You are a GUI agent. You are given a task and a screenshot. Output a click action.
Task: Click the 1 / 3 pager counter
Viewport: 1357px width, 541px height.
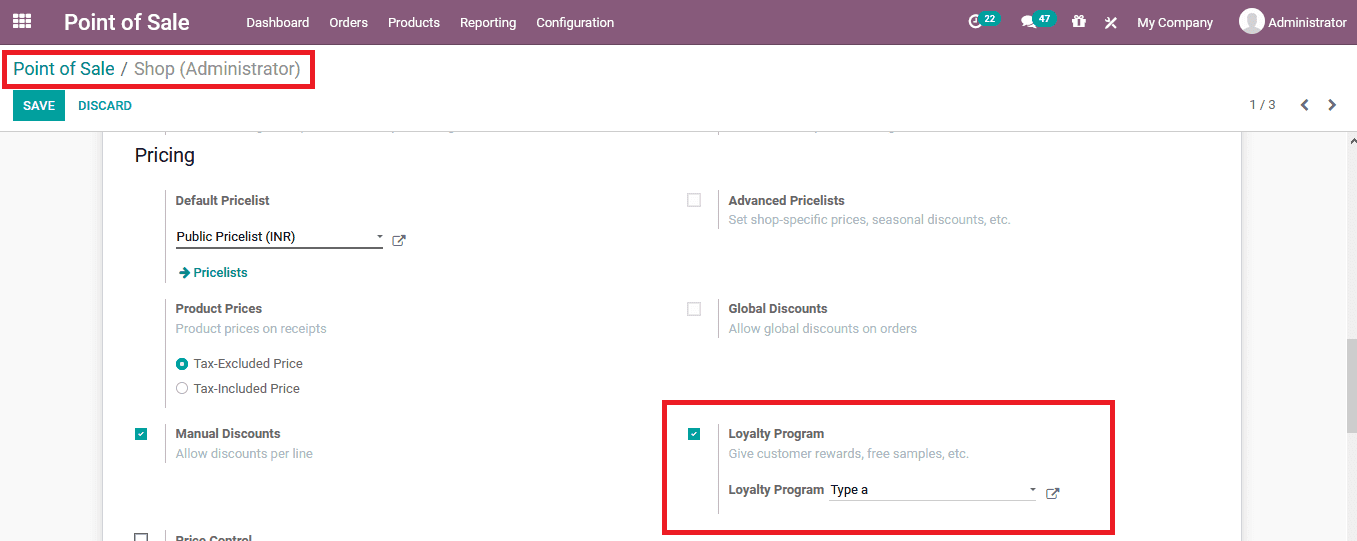1262,105
